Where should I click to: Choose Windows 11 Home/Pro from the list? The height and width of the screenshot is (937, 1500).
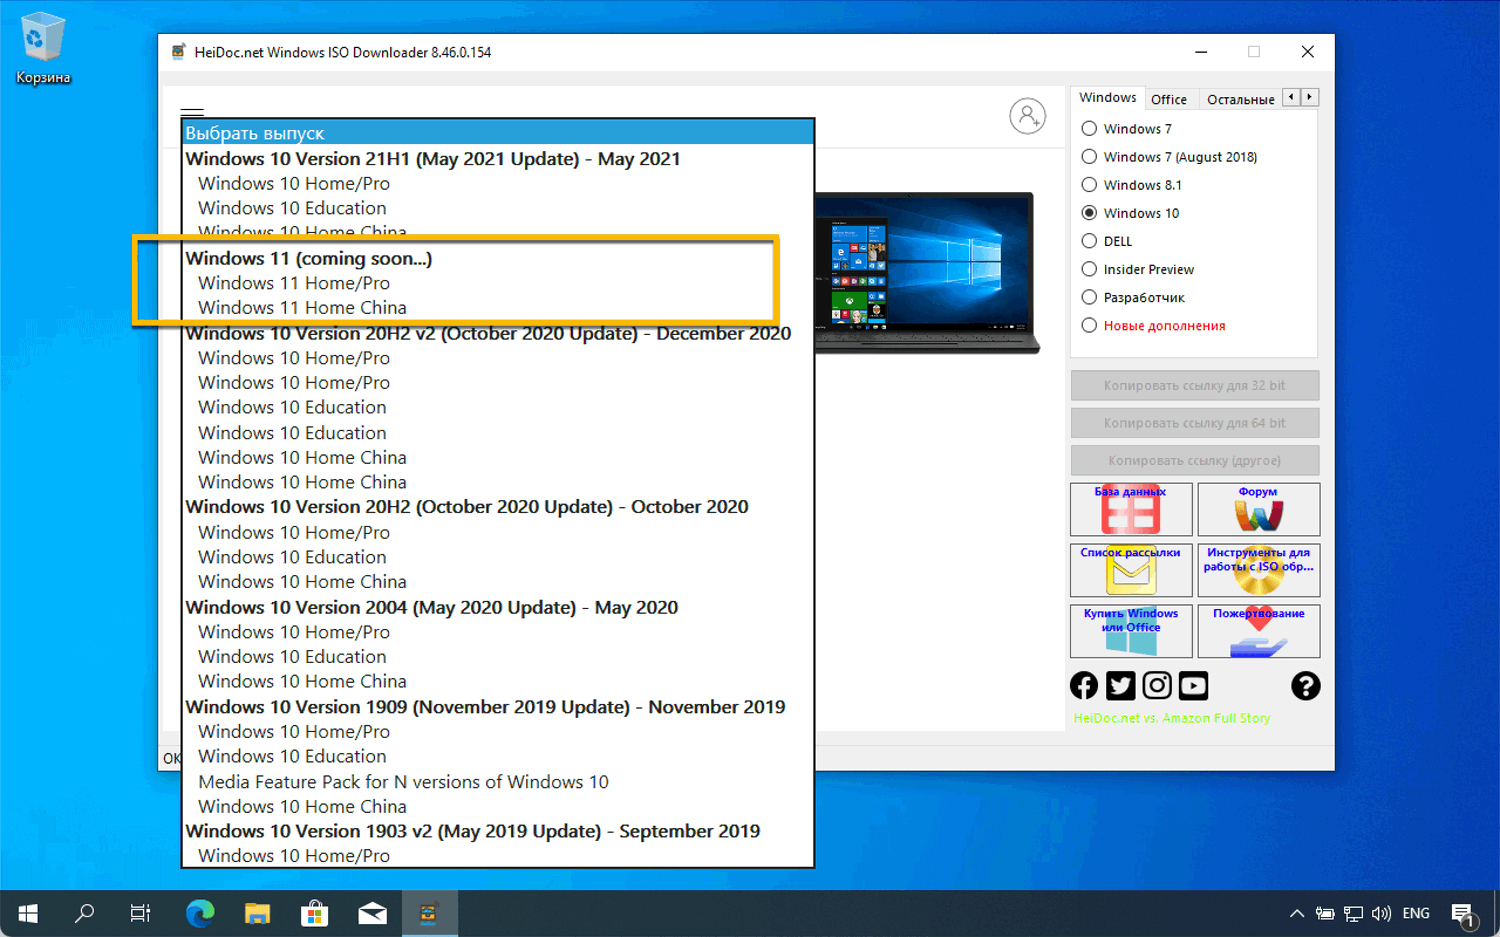click(293, 282)
